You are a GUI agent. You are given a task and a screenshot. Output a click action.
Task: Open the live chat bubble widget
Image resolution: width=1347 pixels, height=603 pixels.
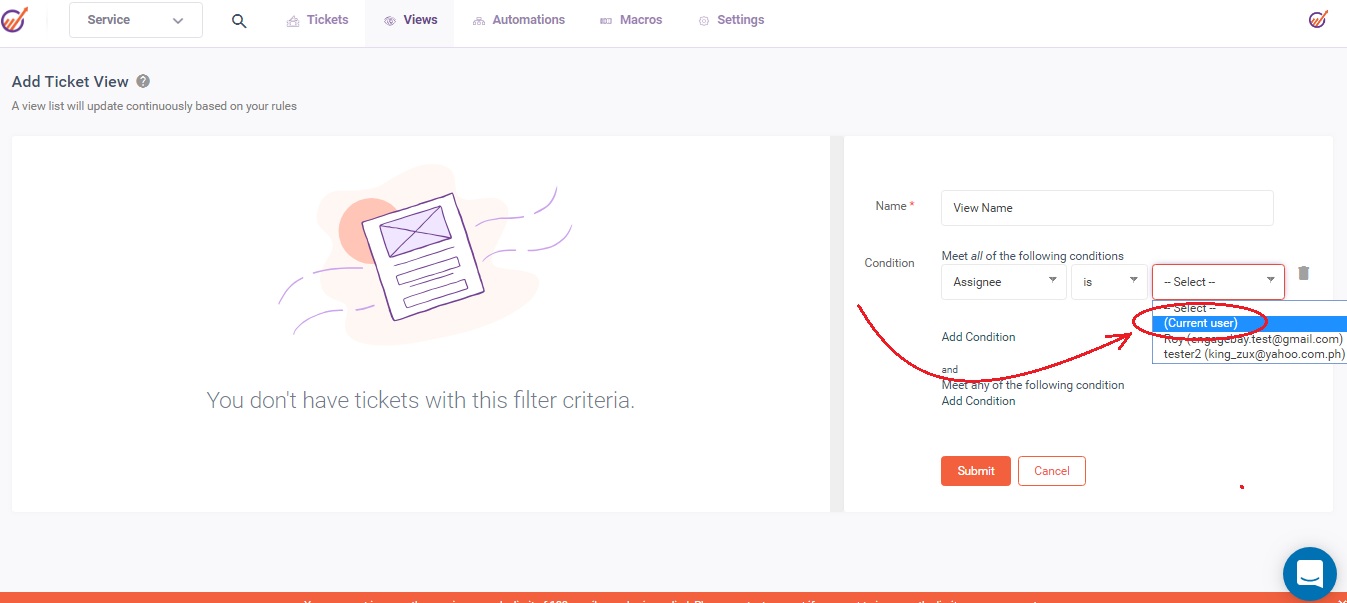1309,573
